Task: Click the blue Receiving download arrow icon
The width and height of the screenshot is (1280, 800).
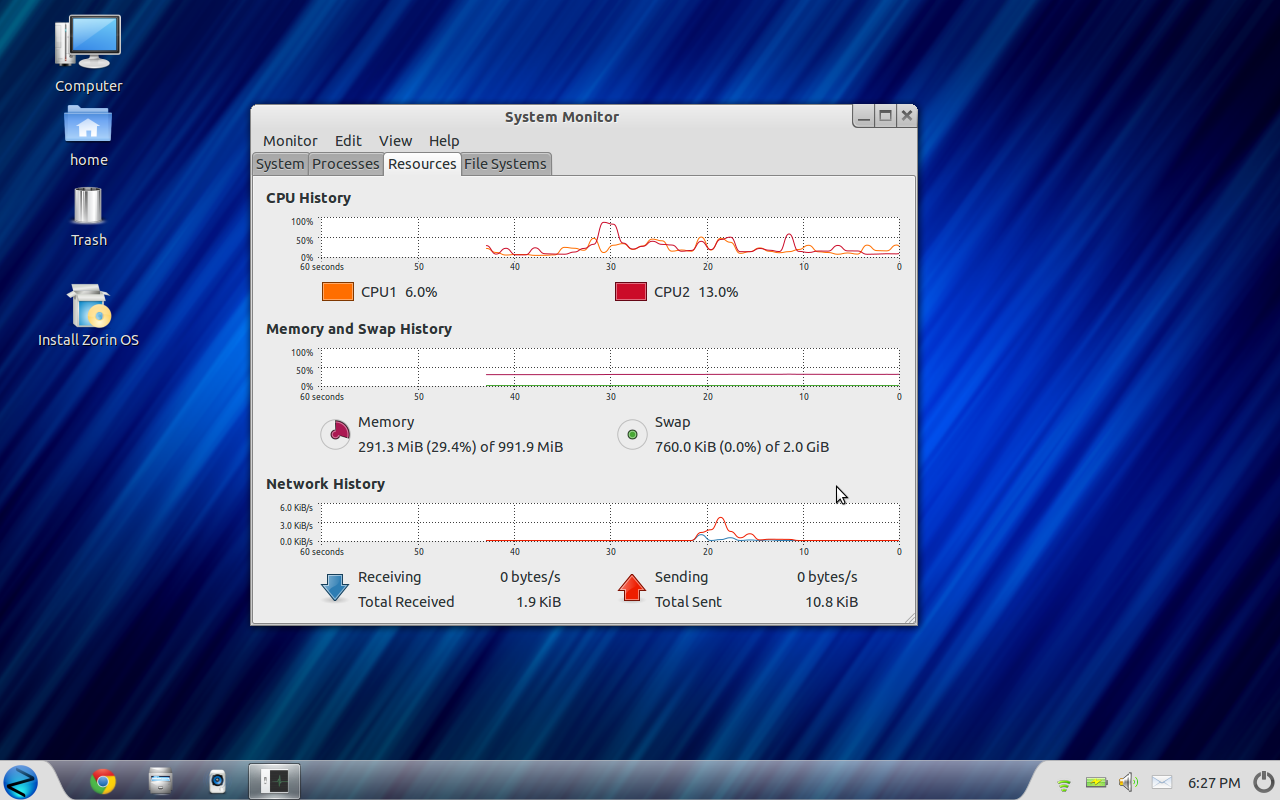Action: [x=334, y=588]
